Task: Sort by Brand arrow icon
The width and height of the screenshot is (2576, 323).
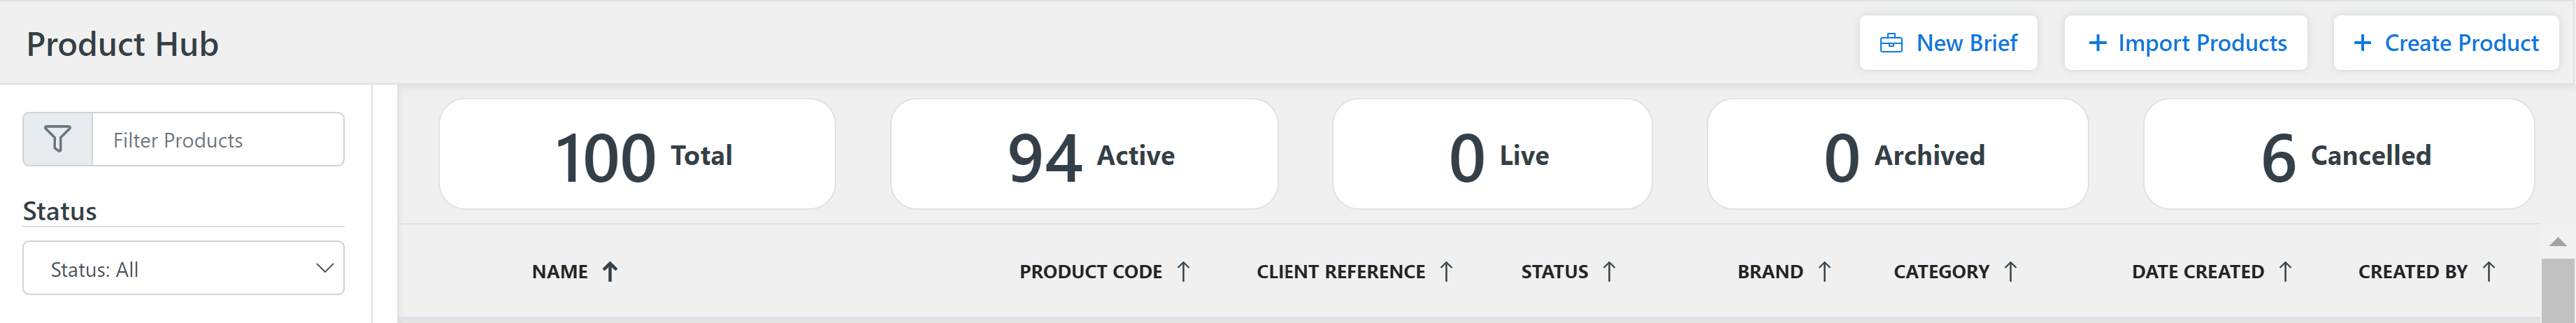Action: [1824, 271]
